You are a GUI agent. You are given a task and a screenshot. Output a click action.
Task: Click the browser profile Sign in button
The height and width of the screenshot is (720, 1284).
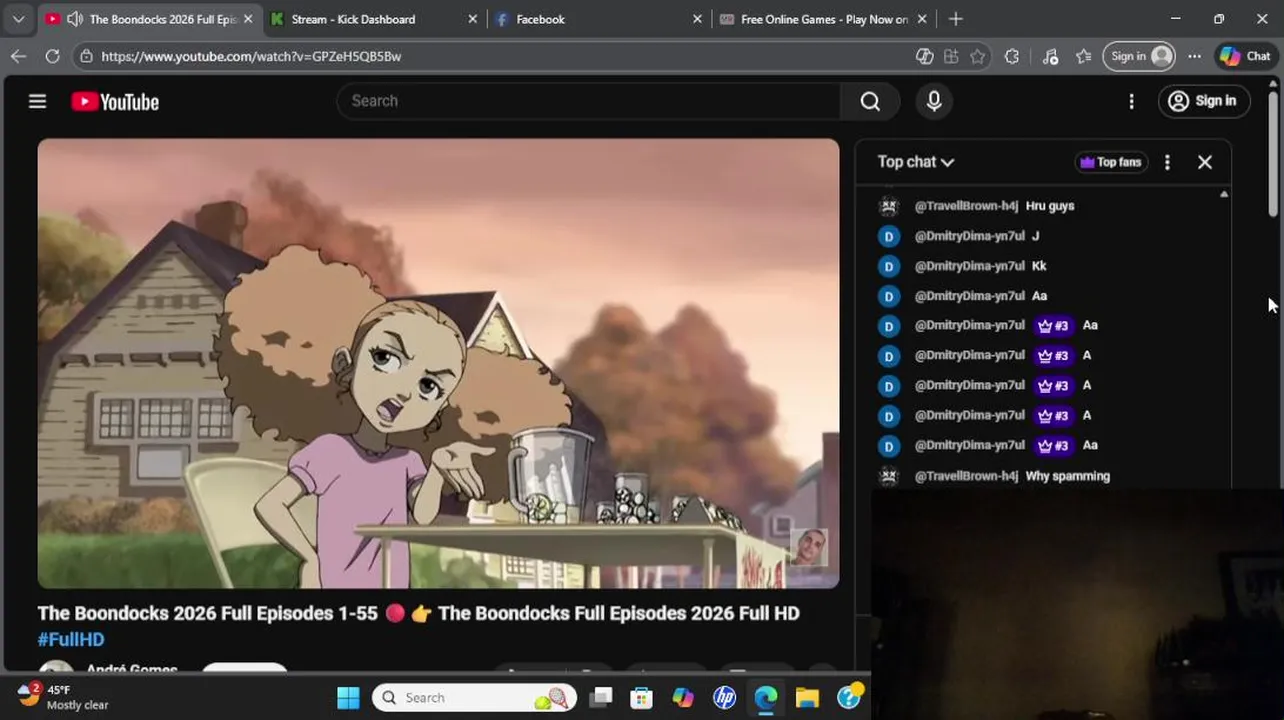[x=1139, y=56]
